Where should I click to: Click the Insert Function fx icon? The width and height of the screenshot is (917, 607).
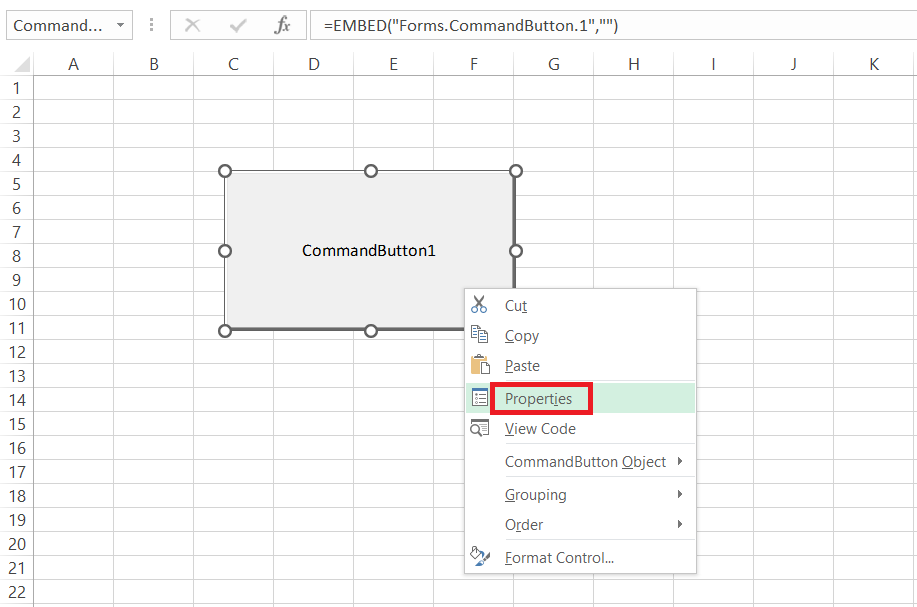click(x=283, y=26)
